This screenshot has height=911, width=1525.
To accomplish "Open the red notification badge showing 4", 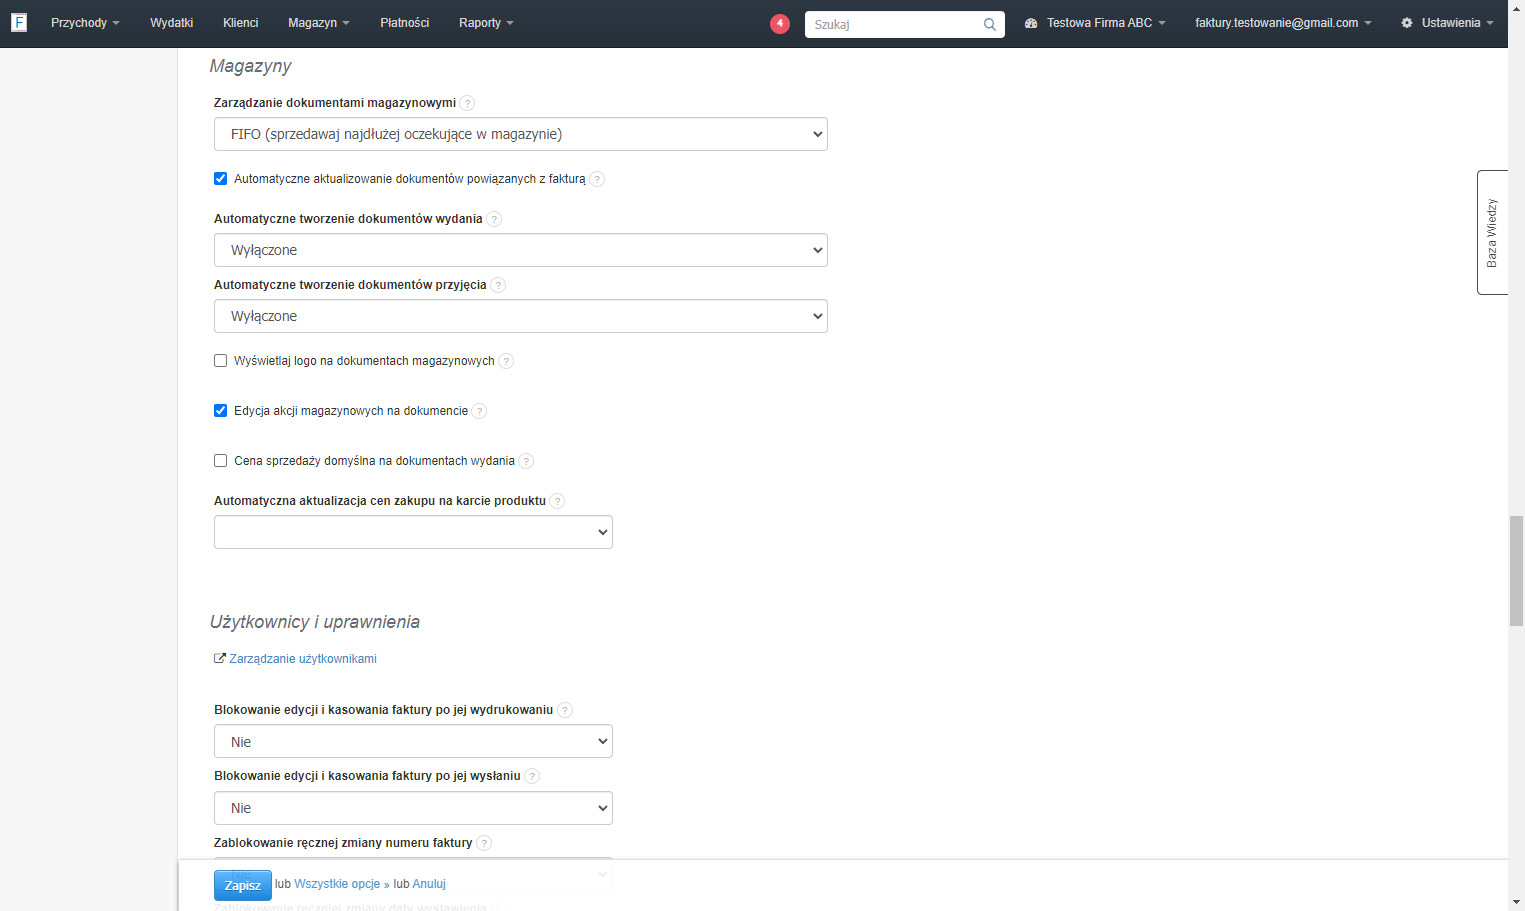I will click(x=780, y=23).
